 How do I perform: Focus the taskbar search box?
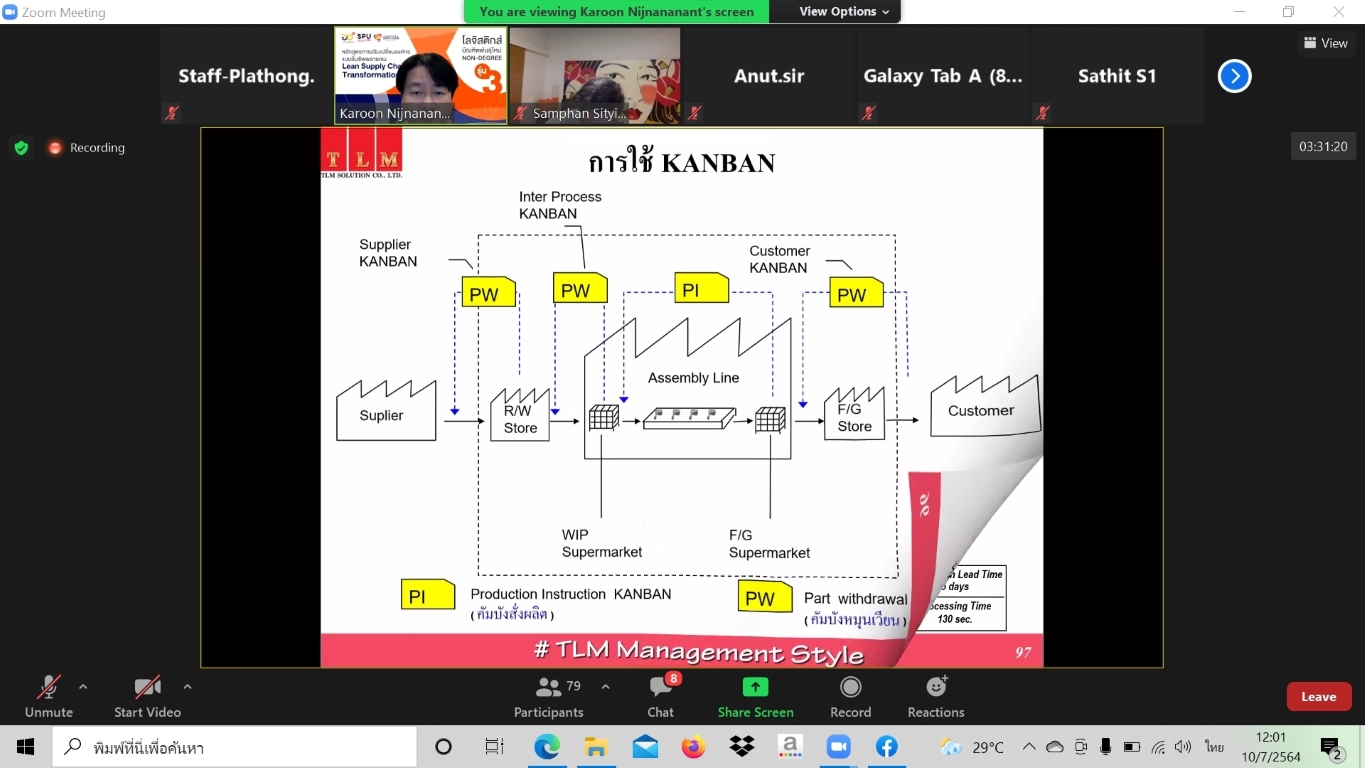(235, 747)
